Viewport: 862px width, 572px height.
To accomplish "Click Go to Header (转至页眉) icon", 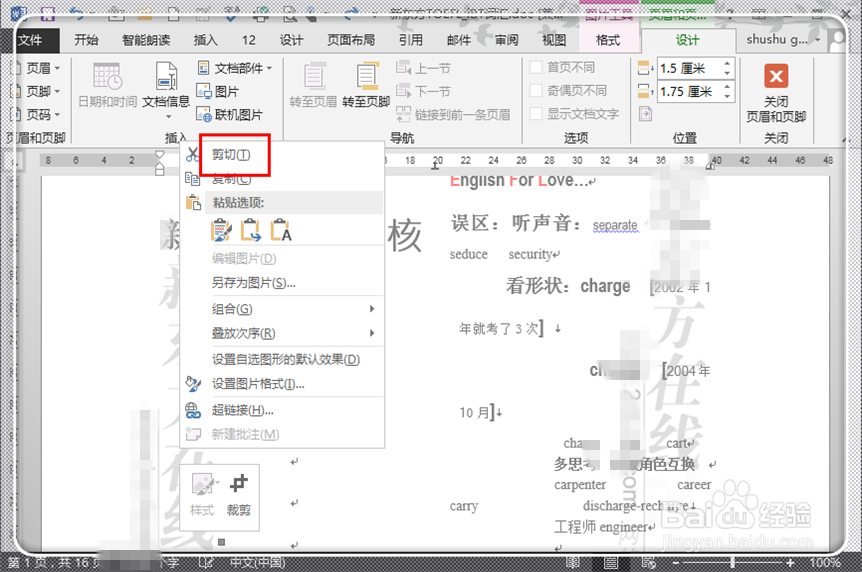I will (x=314, y=76).
